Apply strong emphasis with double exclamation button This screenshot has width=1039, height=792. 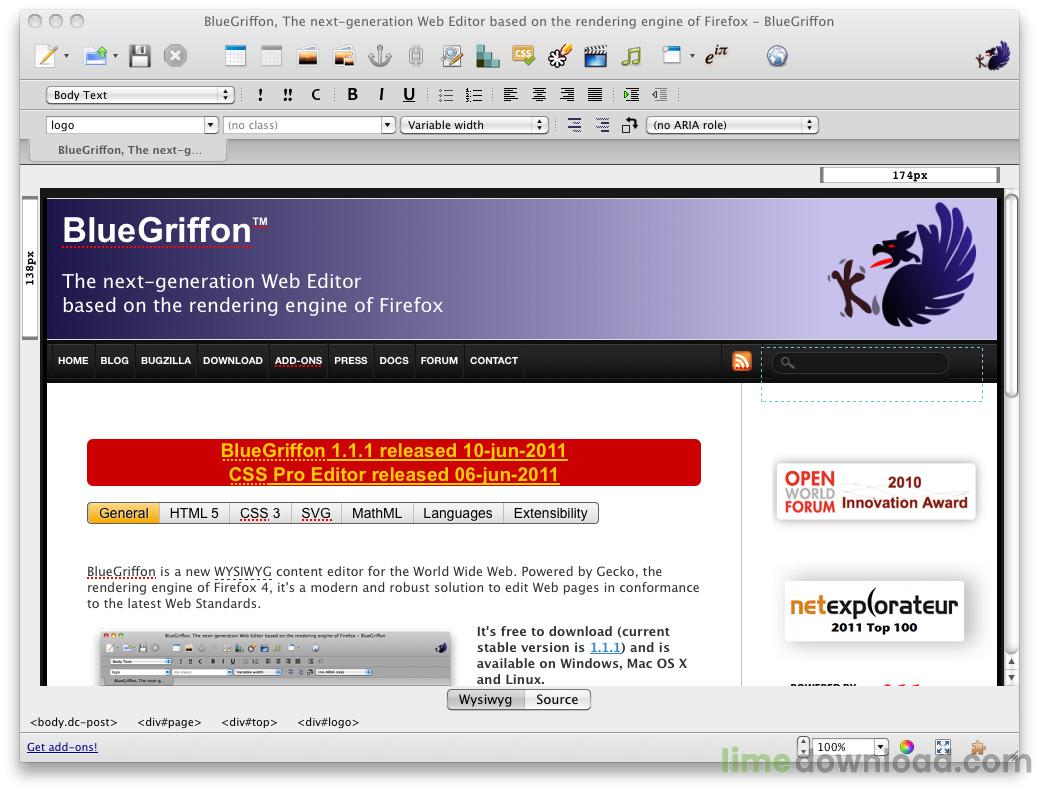288,95
